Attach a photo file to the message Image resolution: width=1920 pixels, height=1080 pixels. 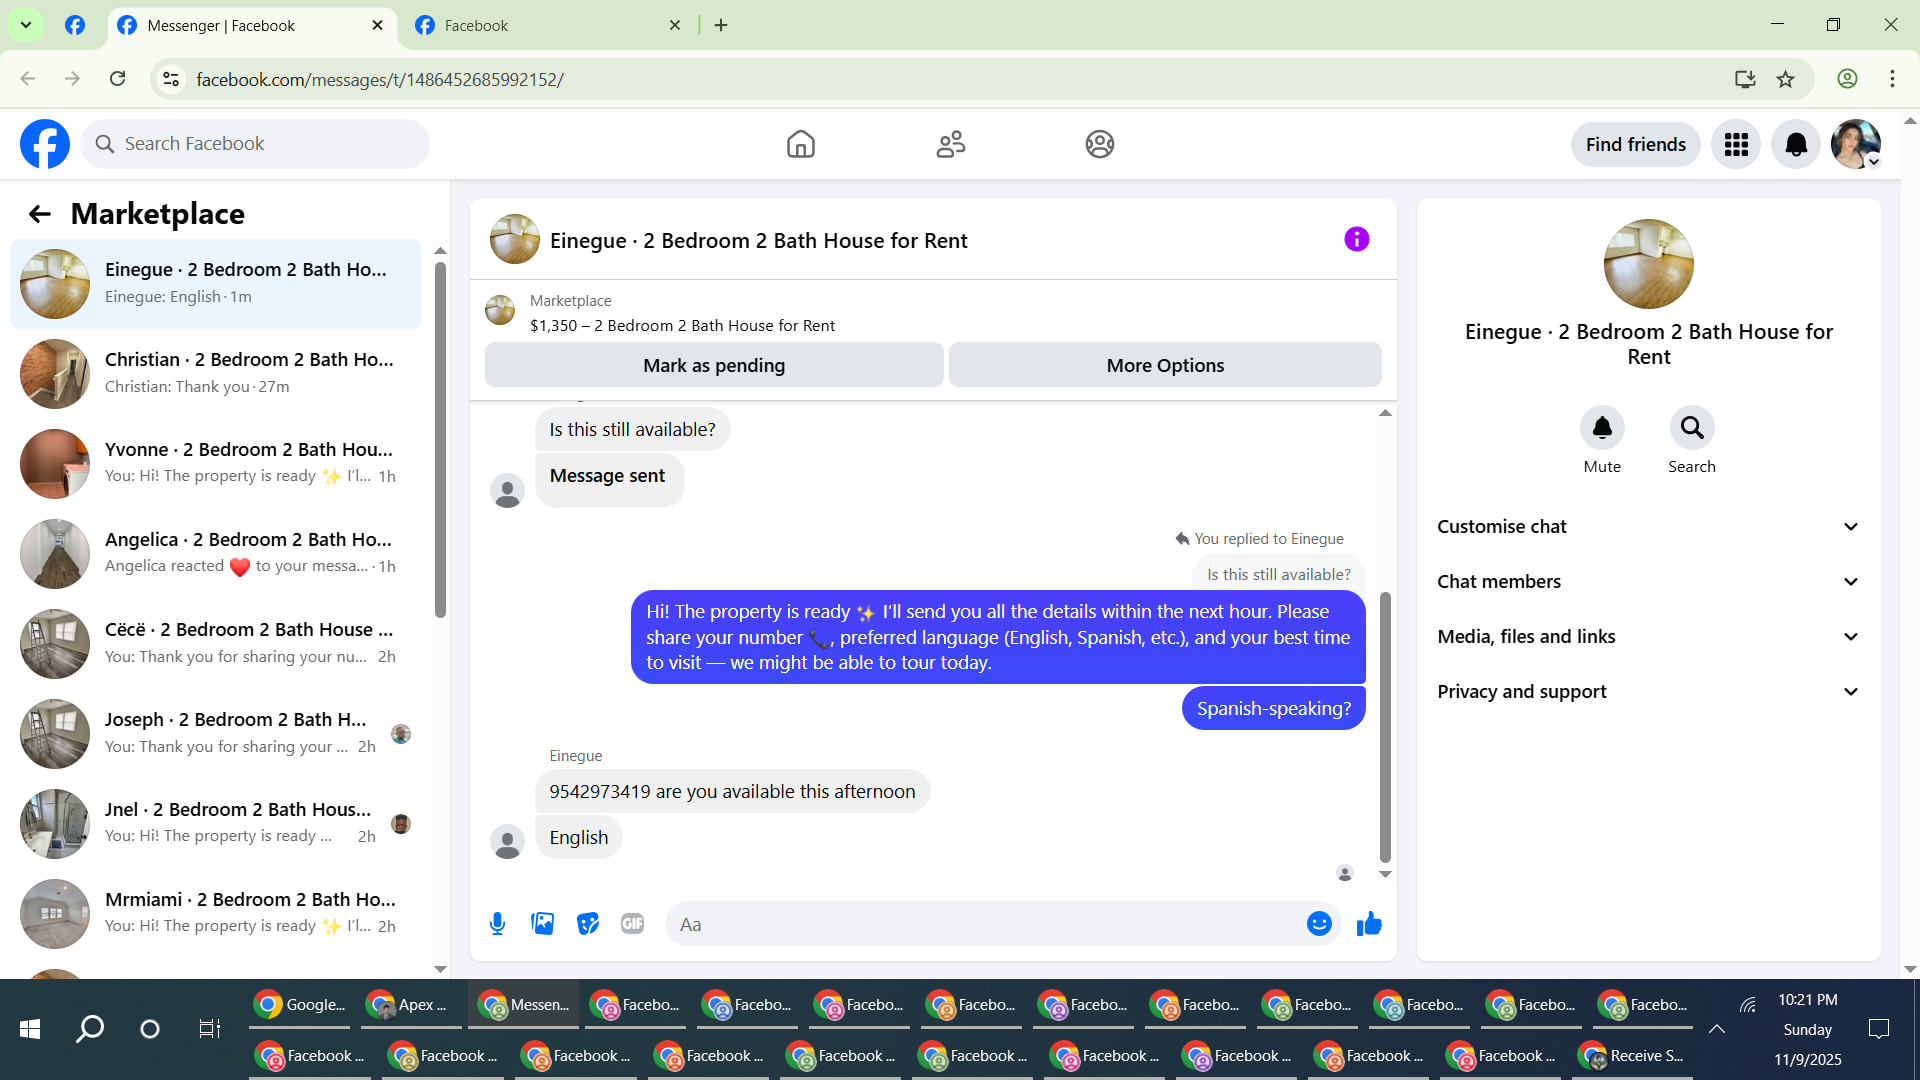point(543,924)
